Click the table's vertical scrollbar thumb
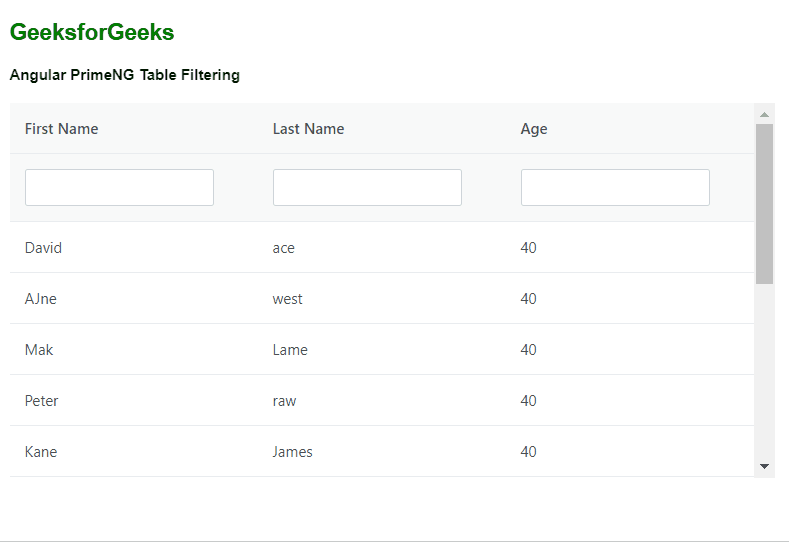789x542 pixels. 765,204
